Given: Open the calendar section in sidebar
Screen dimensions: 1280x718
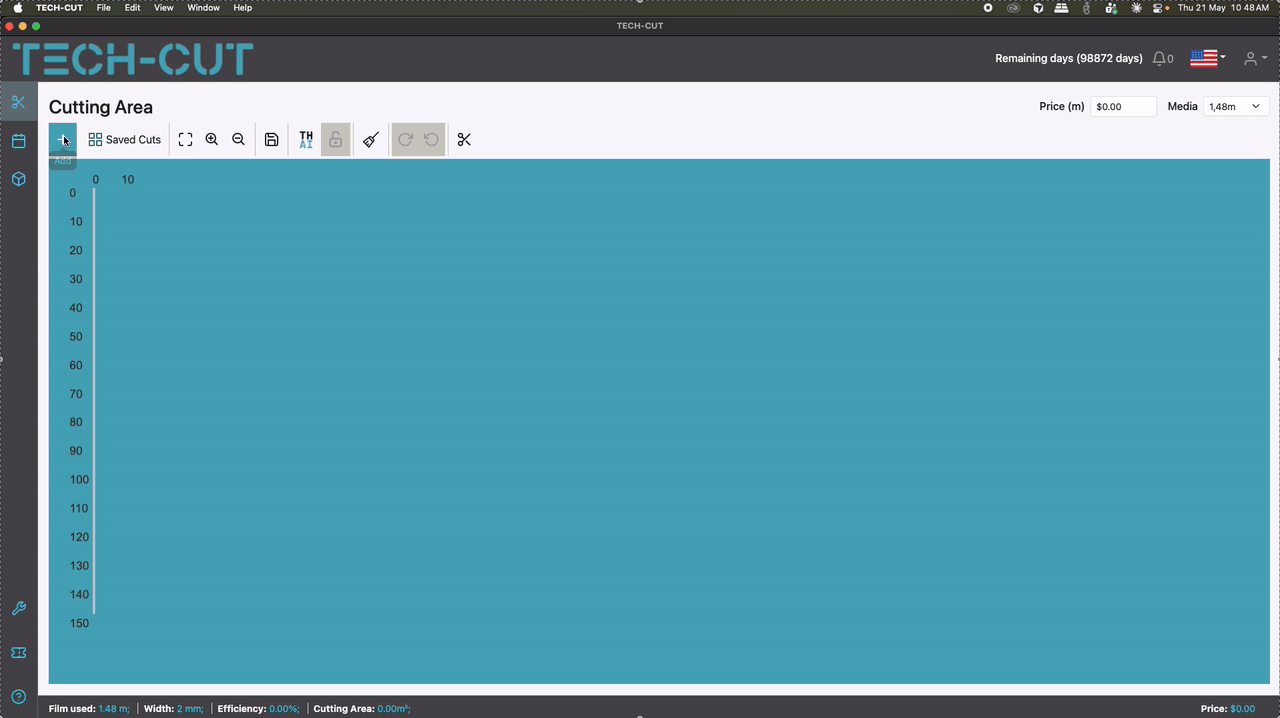Looking at the screenshot, I should pyautogui.click(x=18, y=141).
